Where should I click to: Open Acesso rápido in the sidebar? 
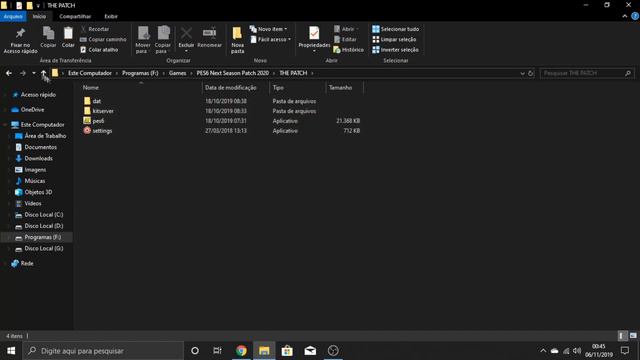click(38, 95)
